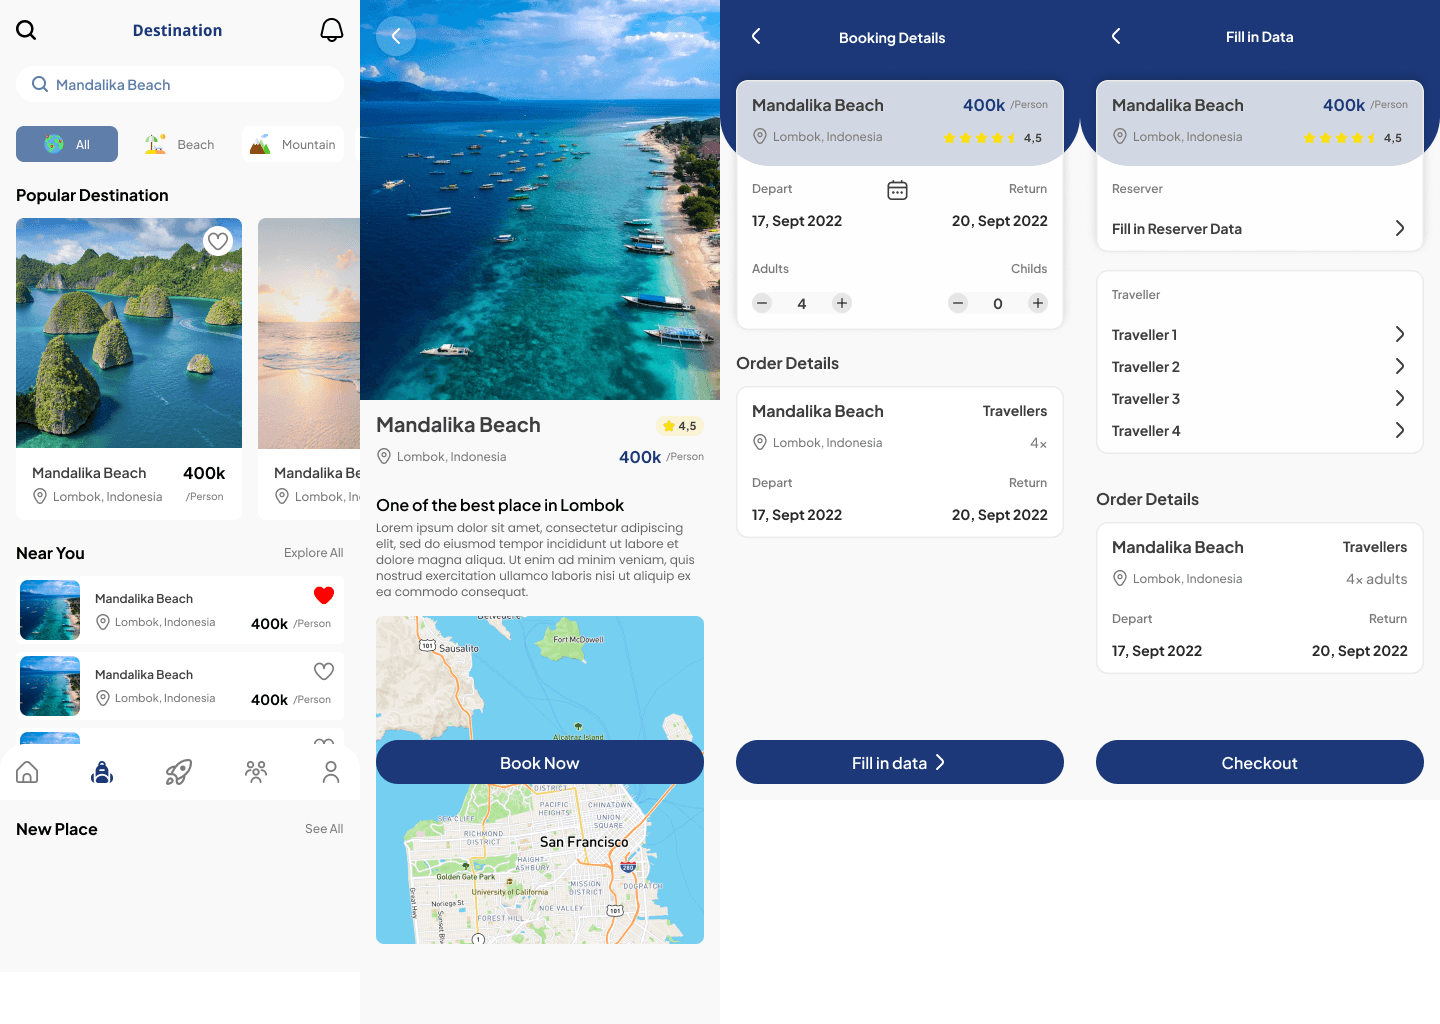Expand the Traveller 3 row
The height and width of the screenshot is (1024, 1440).
[1399, 399]
